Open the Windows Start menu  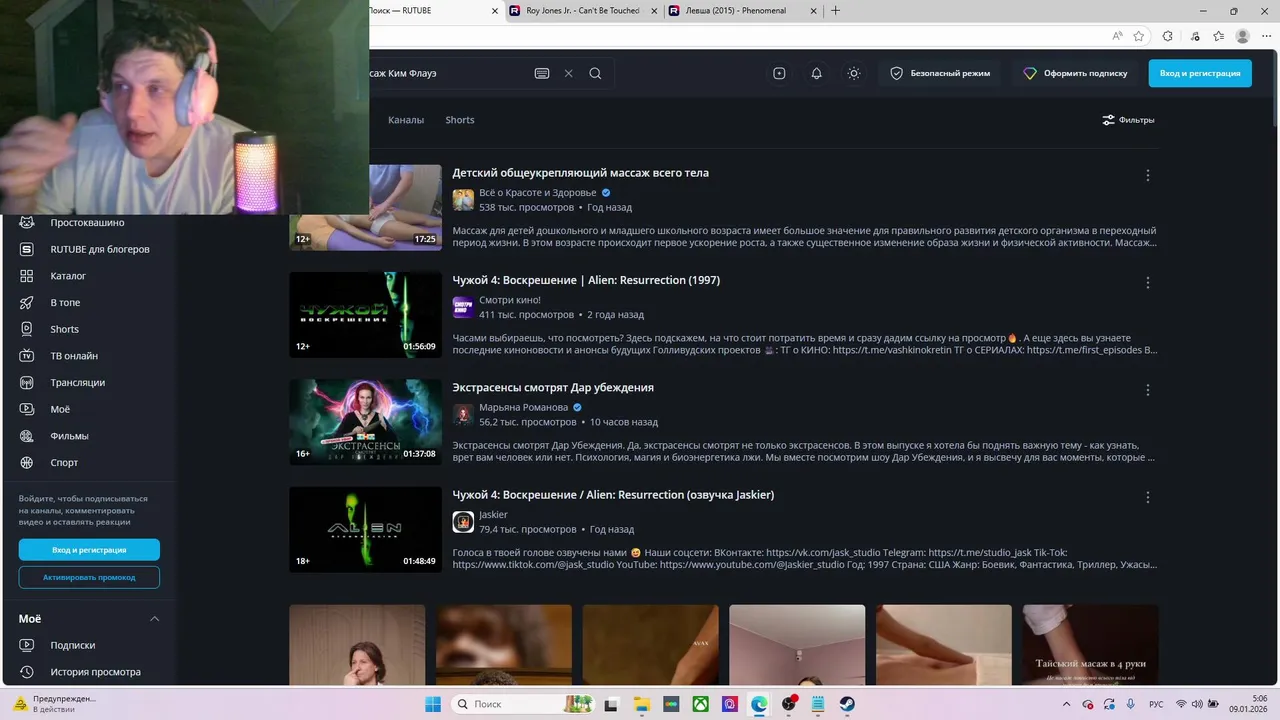click(433, 704)
